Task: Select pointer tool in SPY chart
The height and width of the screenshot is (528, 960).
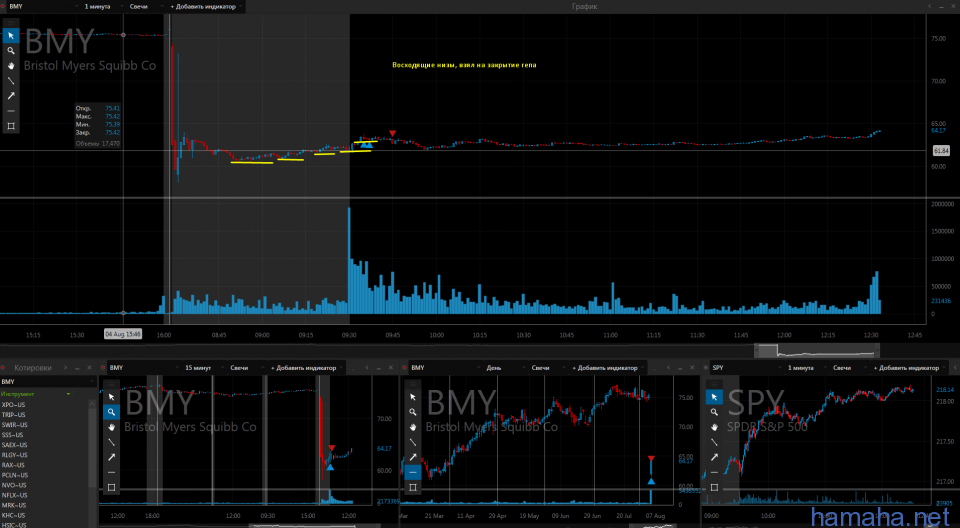Action: click(714, 397)
